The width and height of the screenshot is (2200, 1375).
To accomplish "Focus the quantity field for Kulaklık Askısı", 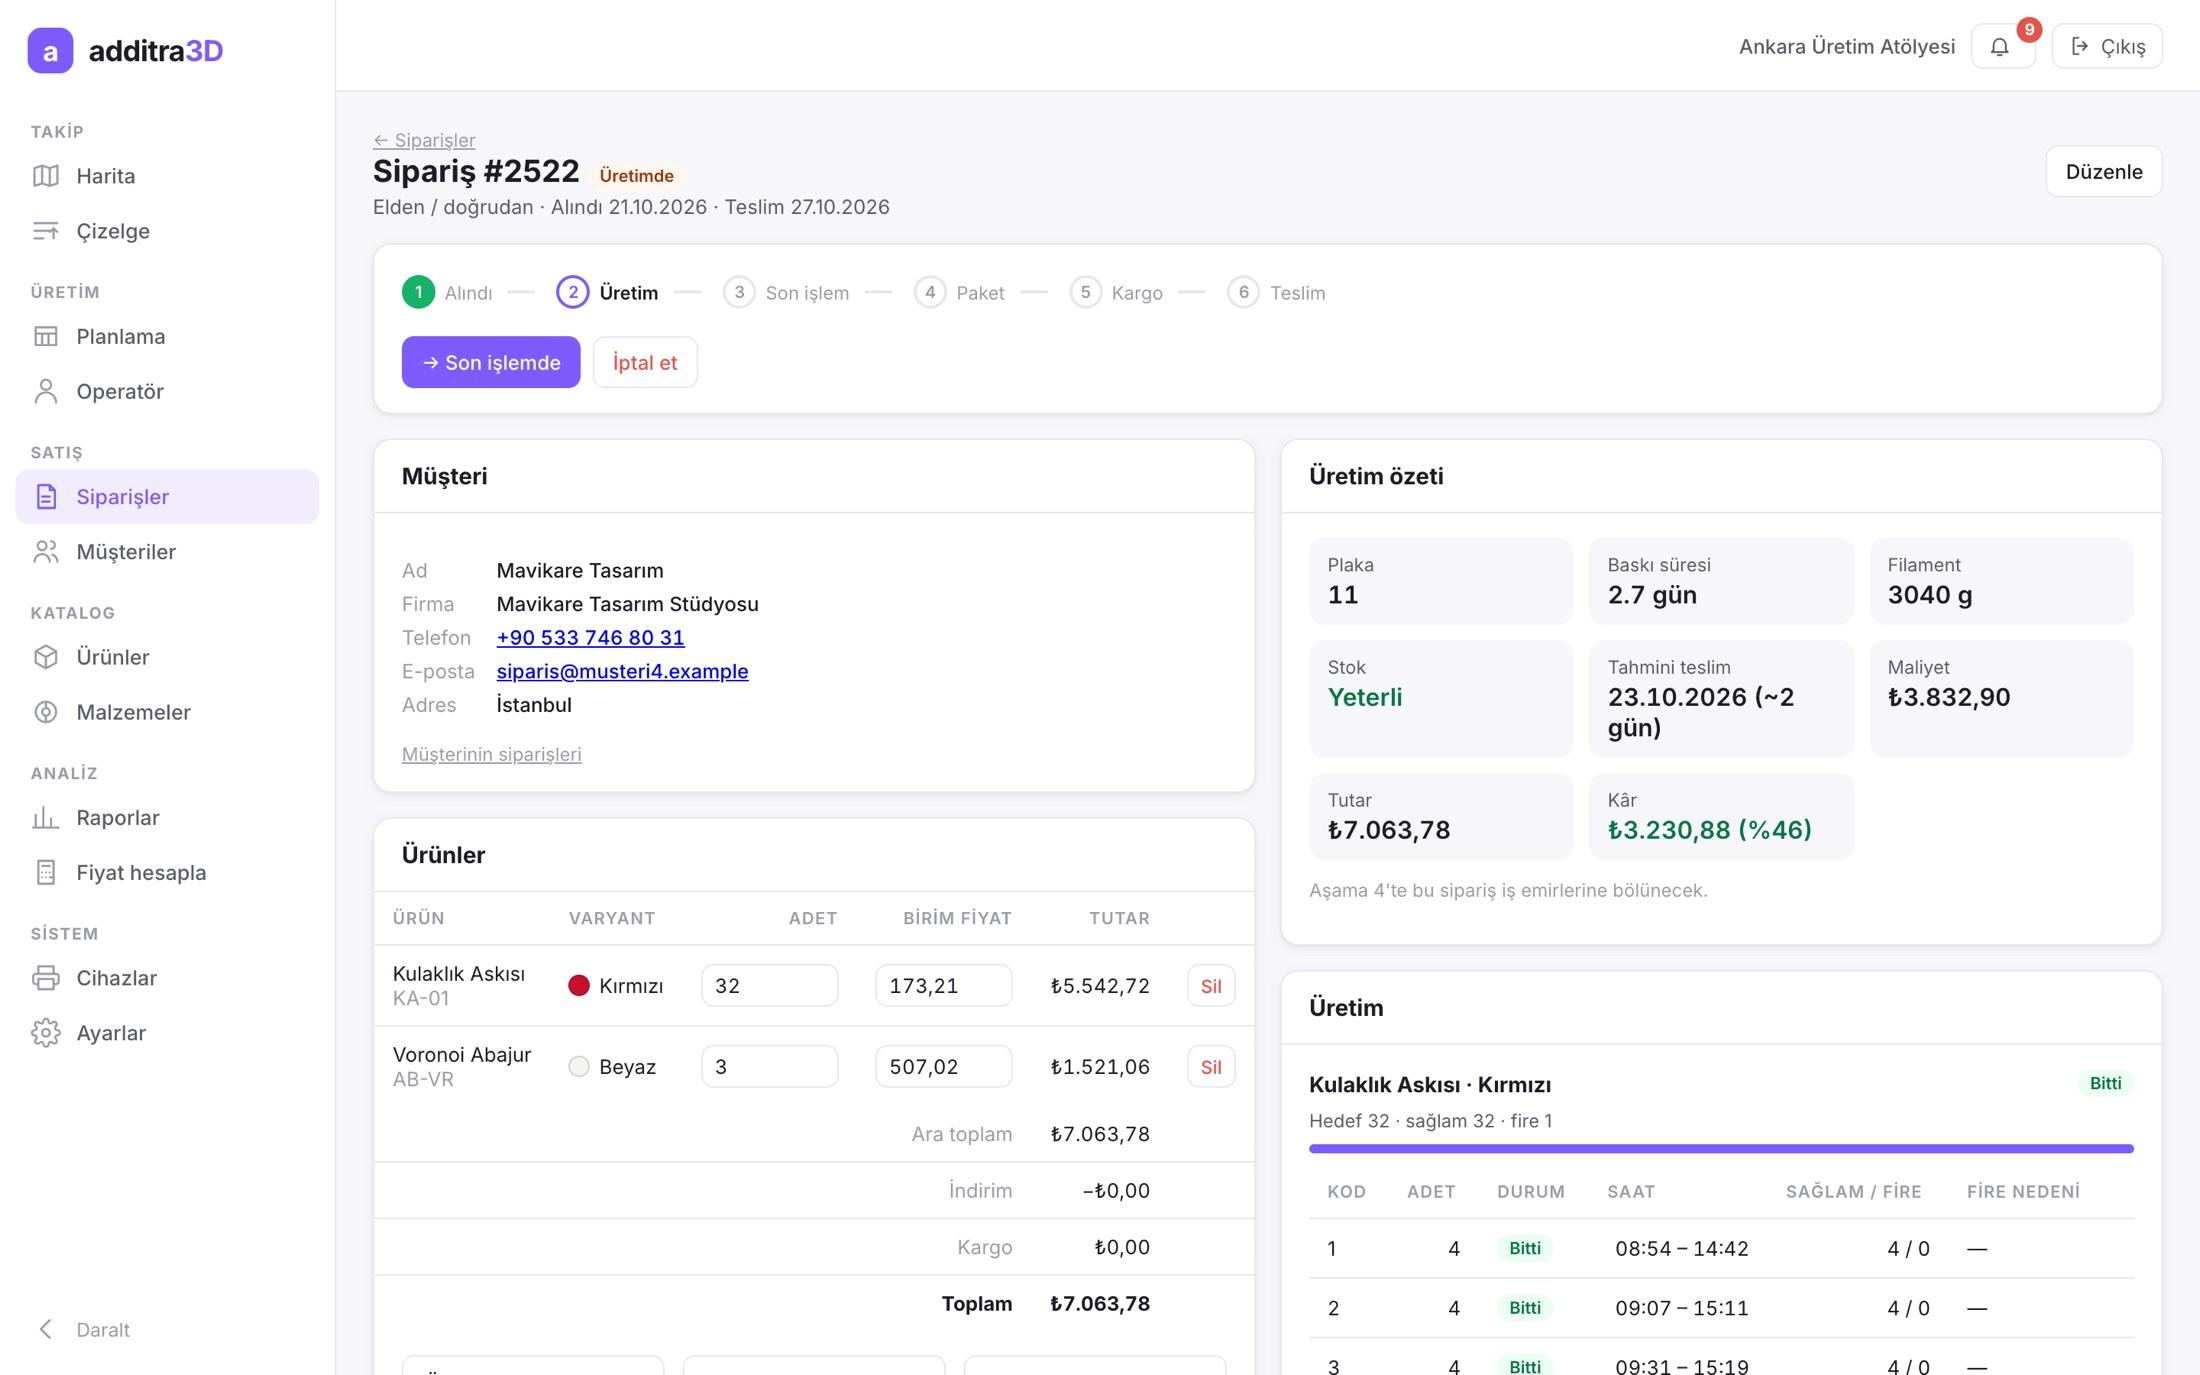I will point(769,986).
